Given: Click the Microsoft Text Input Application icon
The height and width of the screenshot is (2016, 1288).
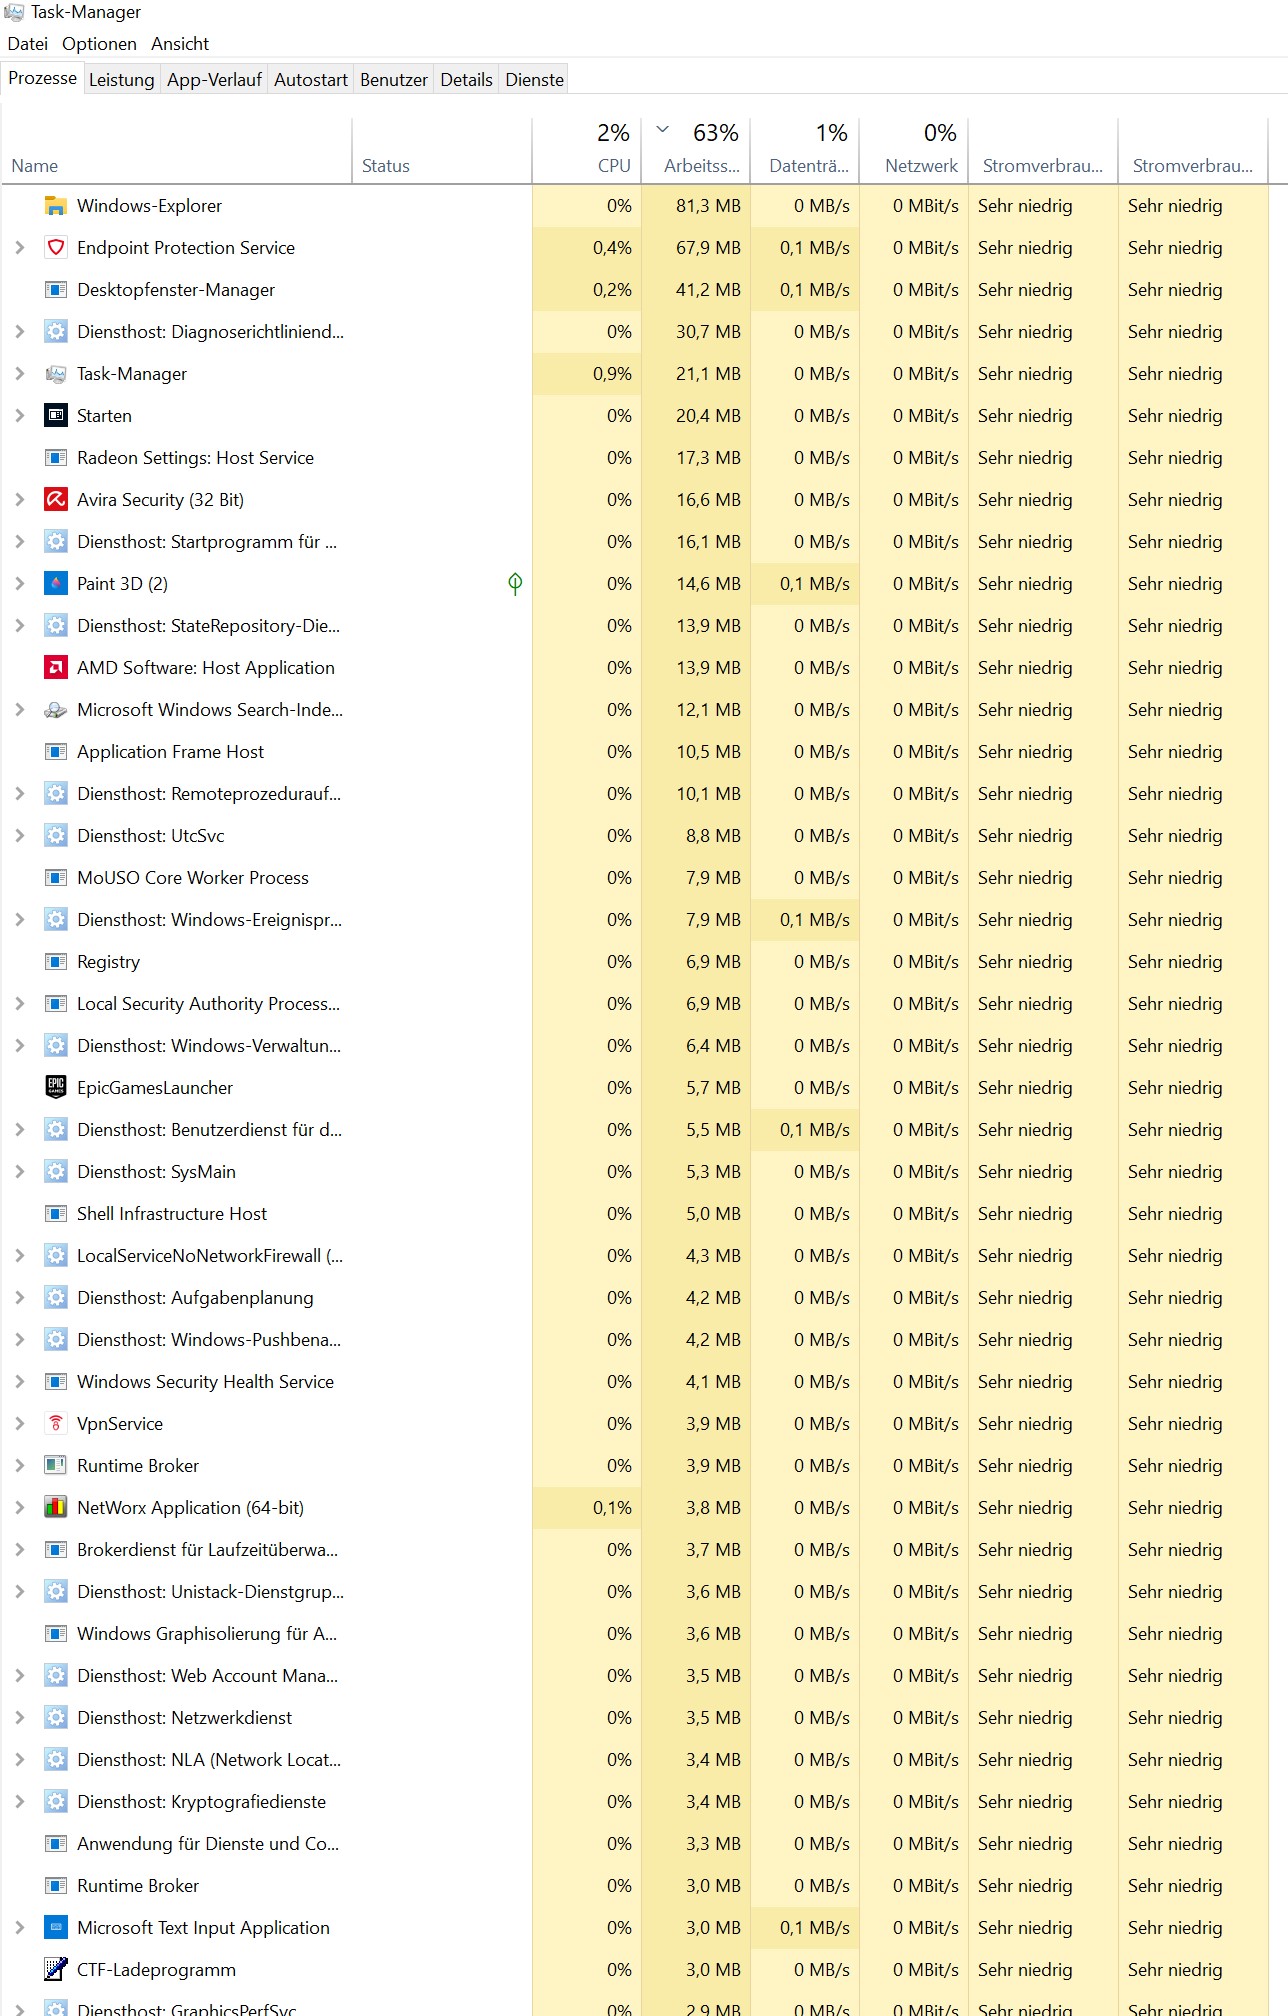Looking at the screenshot, I should click(56, 1928).
